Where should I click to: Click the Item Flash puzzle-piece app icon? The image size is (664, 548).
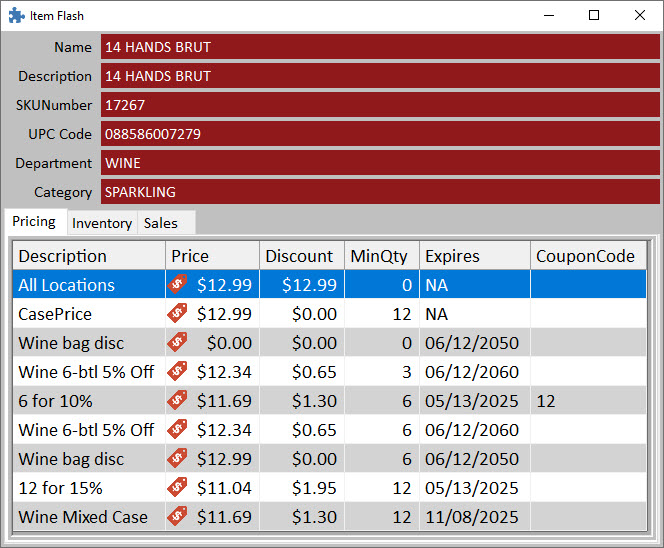click(16, 16)
